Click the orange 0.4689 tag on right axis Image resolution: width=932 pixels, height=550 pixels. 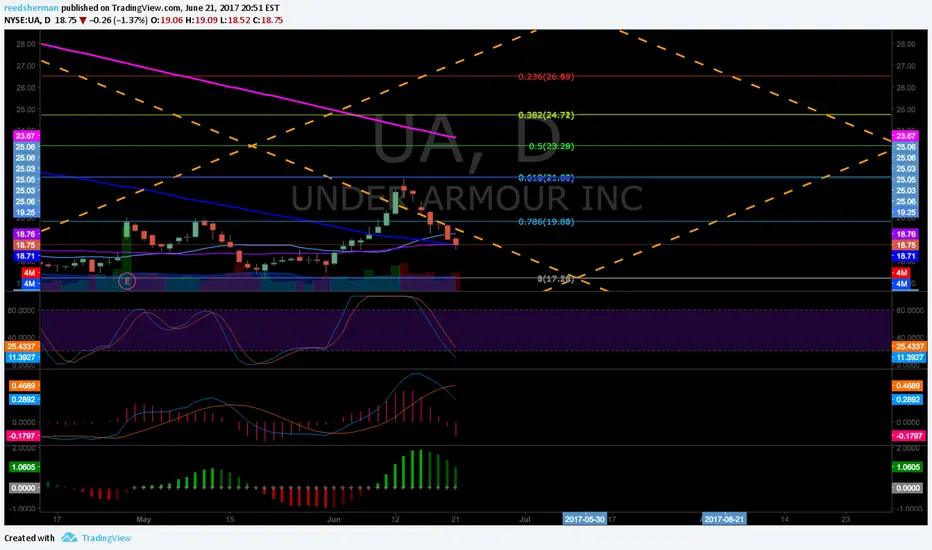tap(908, 386)
